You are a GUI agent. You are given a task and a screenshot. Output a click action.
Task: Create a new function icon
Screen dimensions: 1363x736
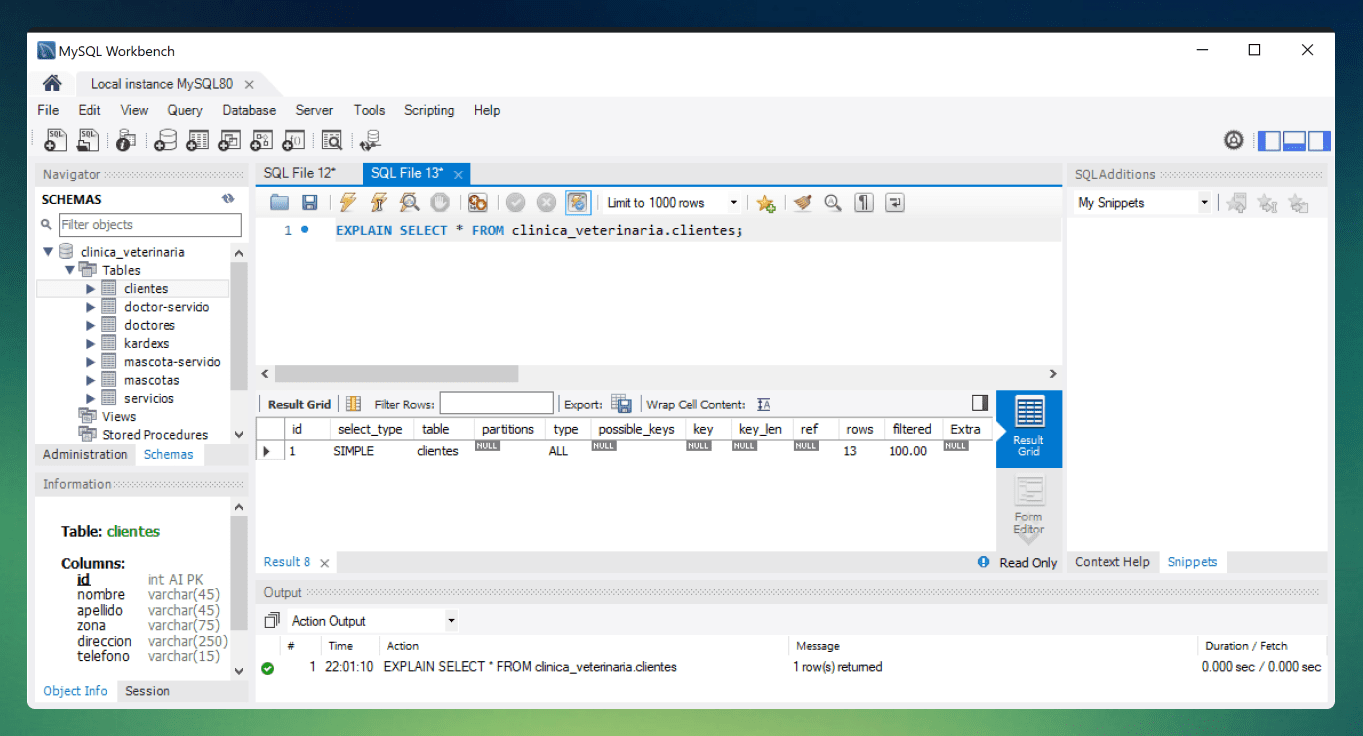[294, 141]
